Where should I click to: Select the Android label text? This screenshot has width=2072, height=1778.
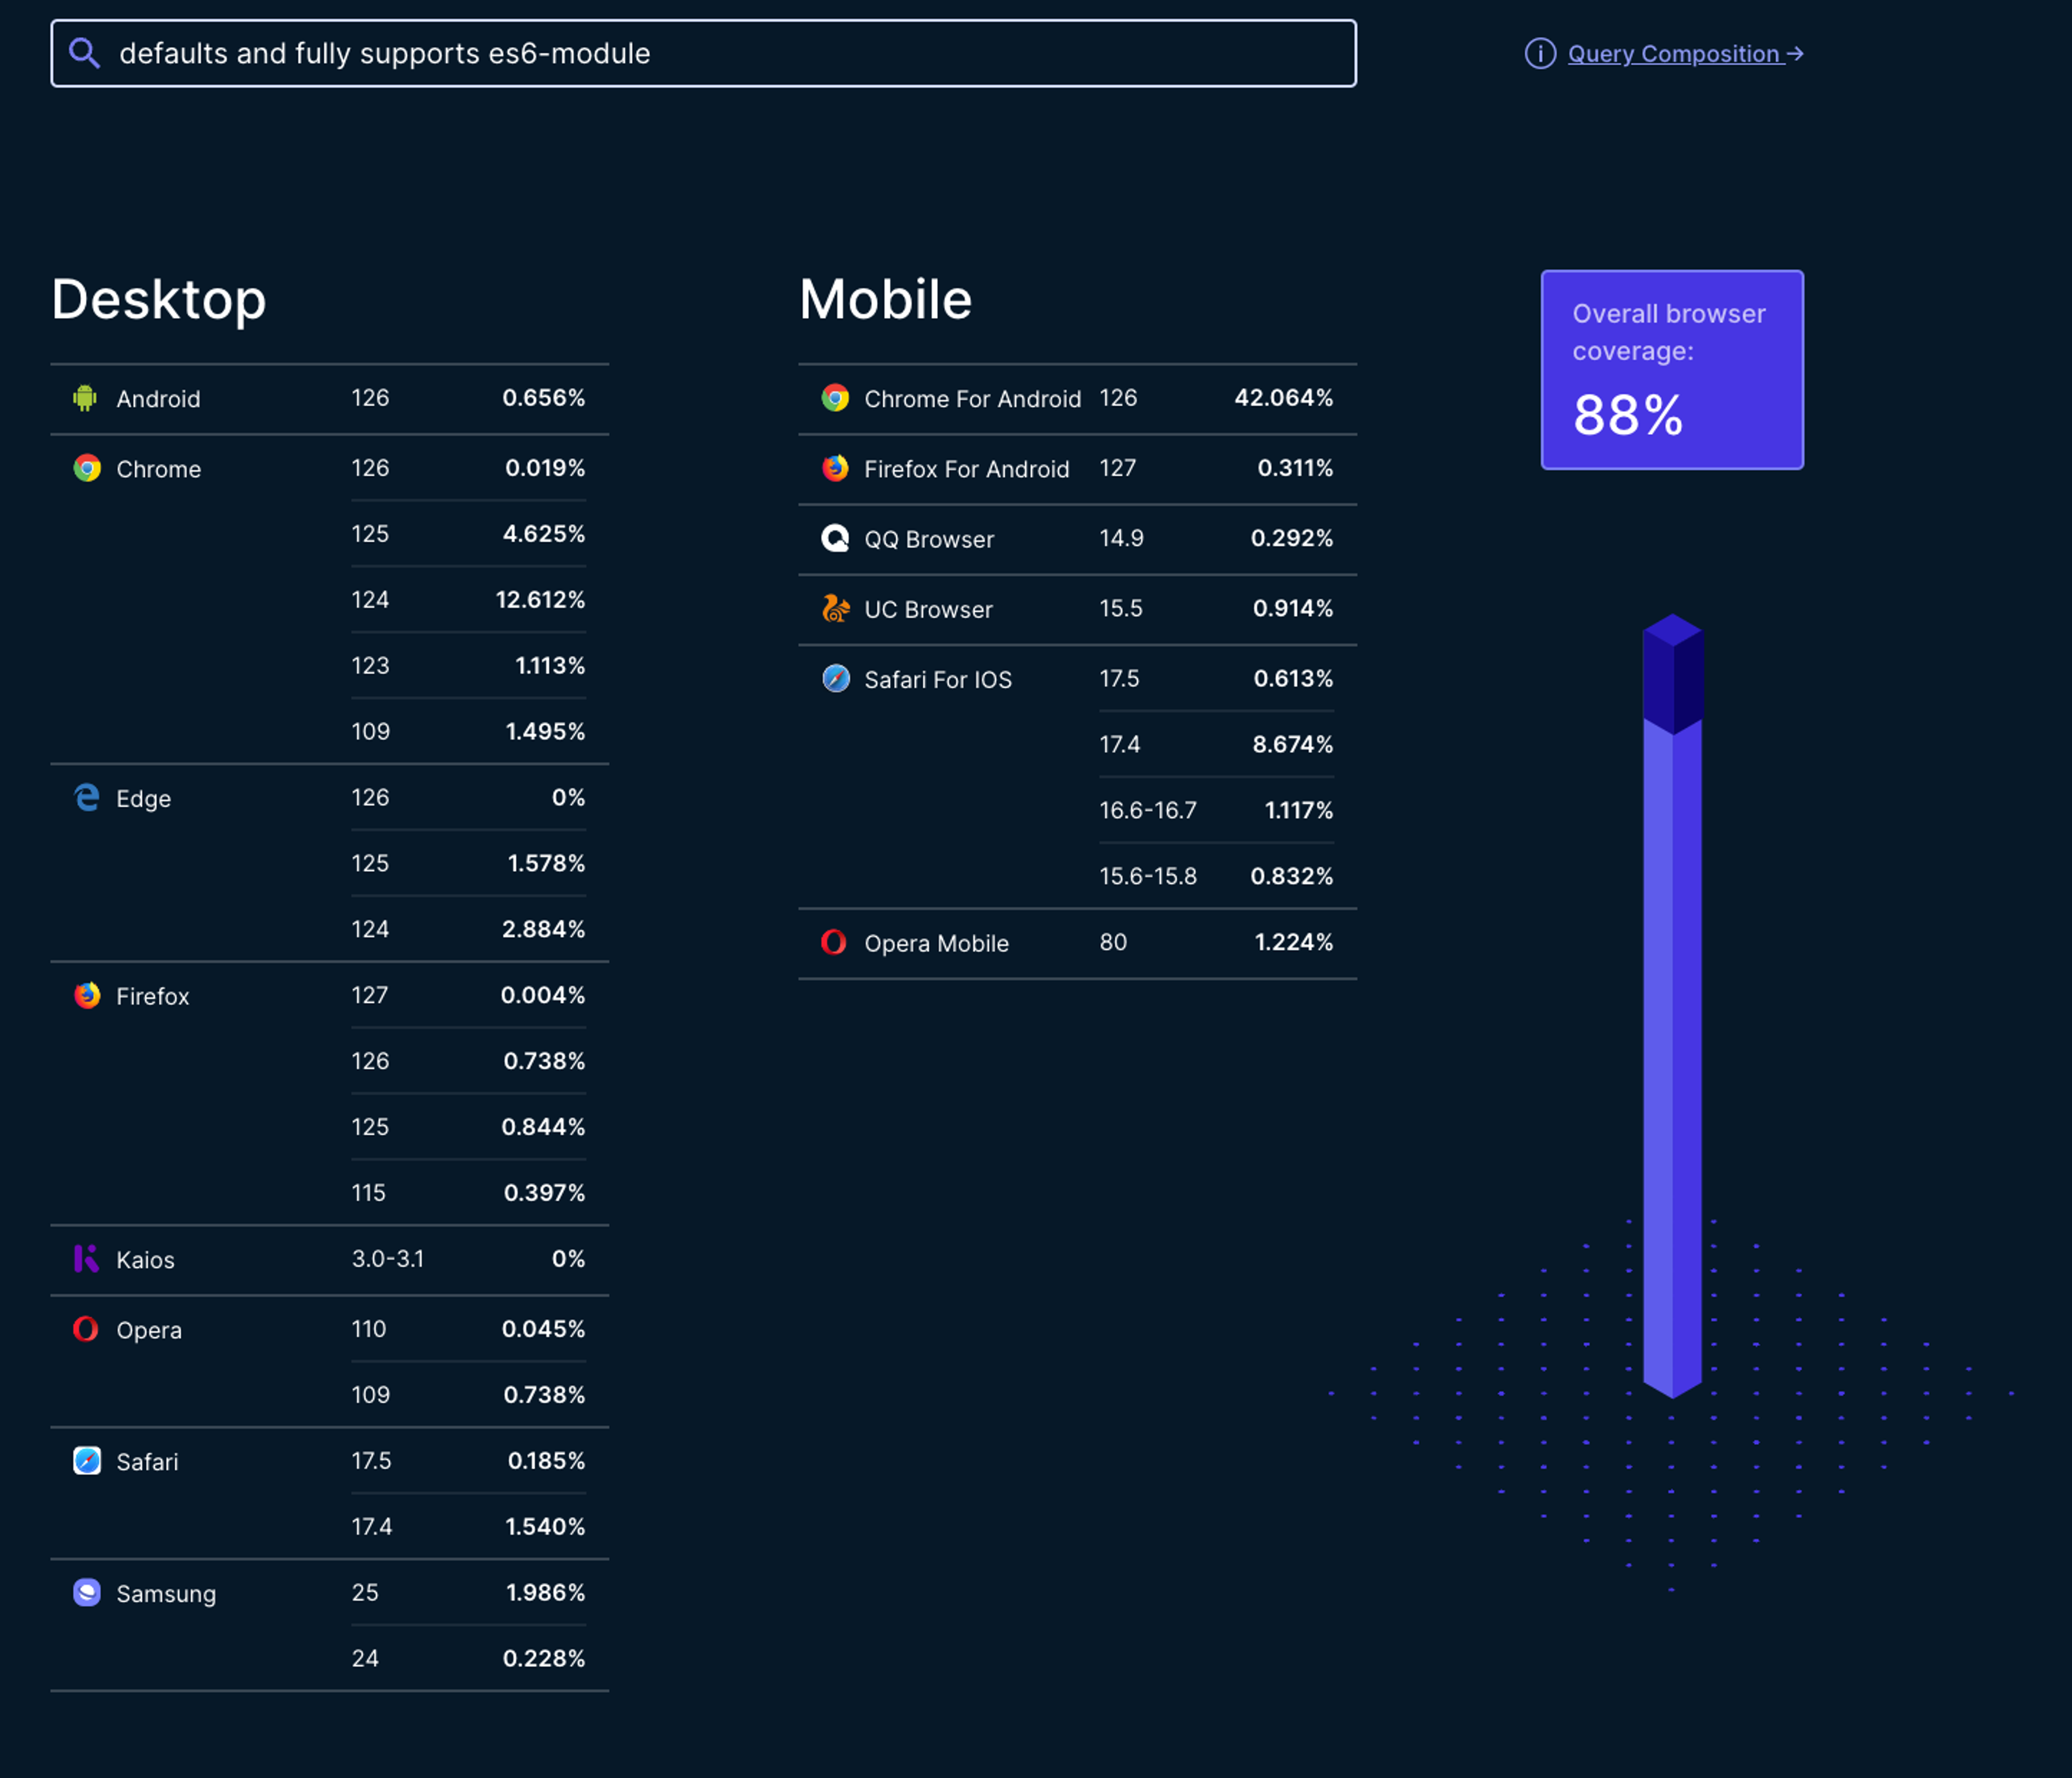[158, 399]
